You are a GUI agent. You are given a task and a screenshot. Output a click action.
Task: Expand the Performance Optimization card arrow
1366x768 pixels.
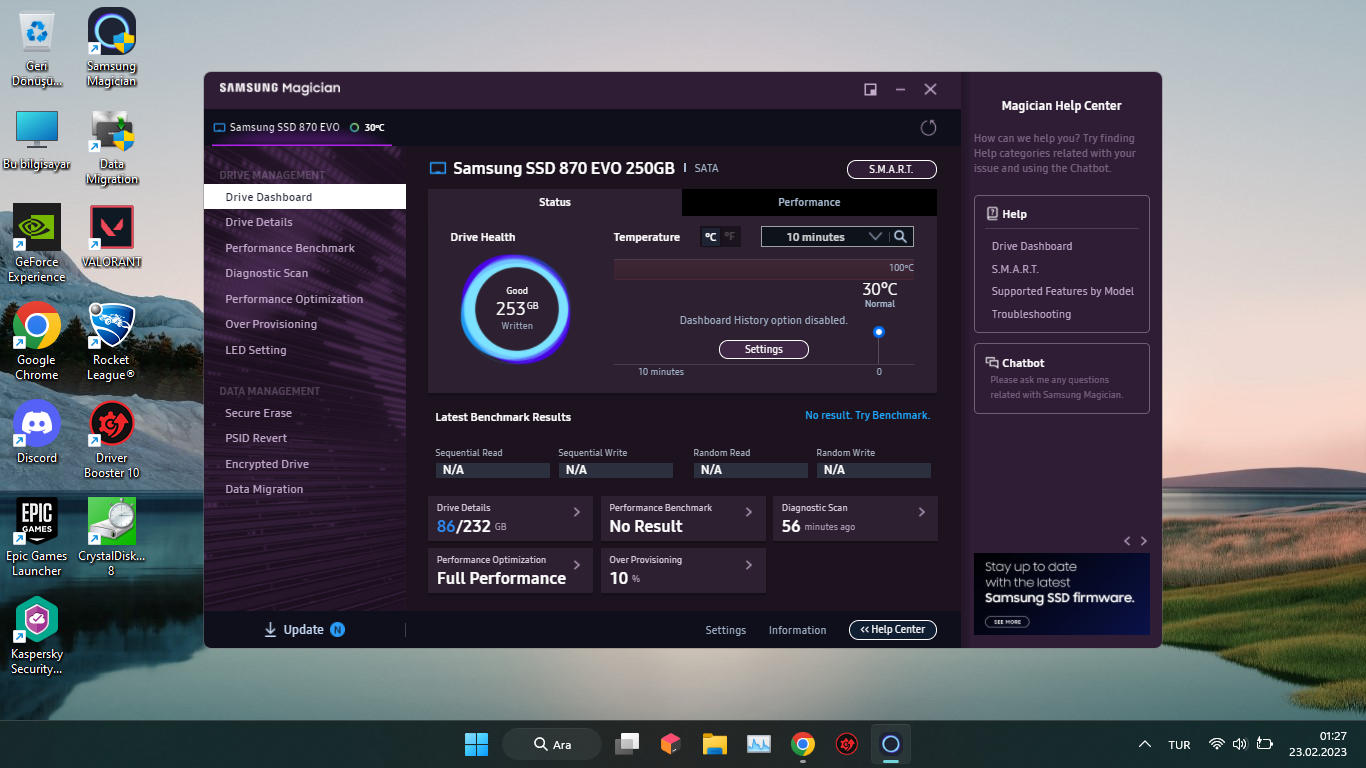[577, 565]
